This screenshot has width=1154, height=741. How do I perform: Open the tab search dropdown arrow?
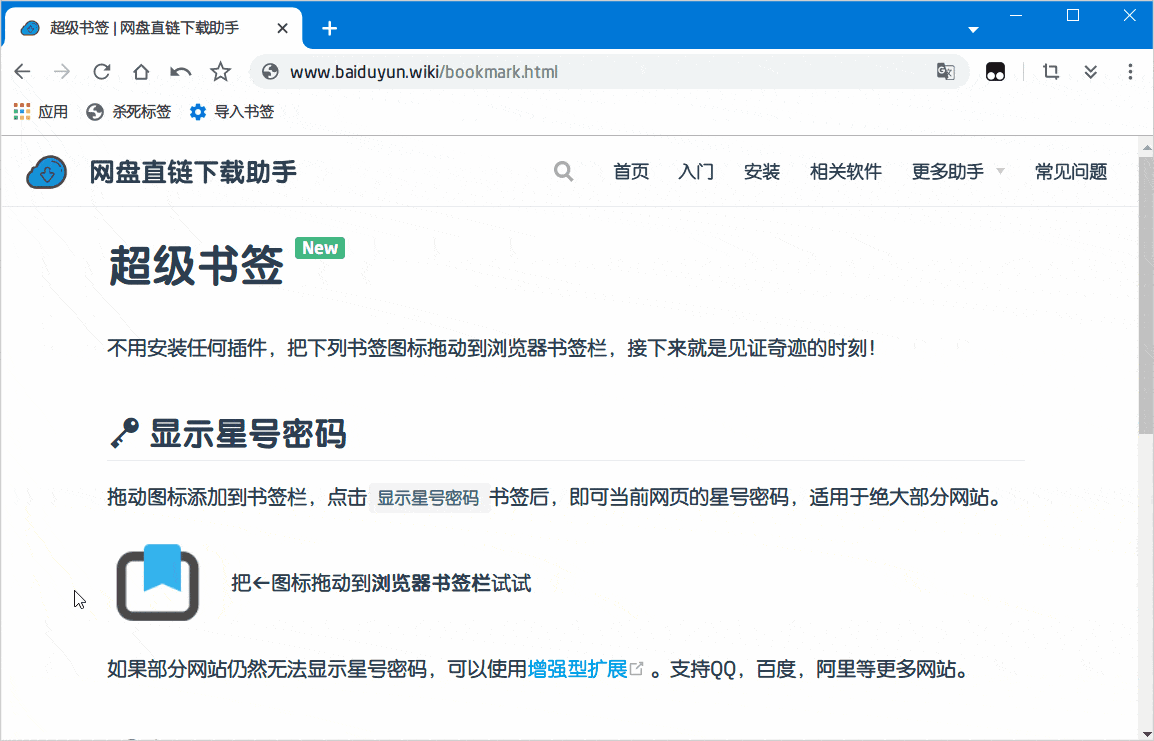coord(973,29)
